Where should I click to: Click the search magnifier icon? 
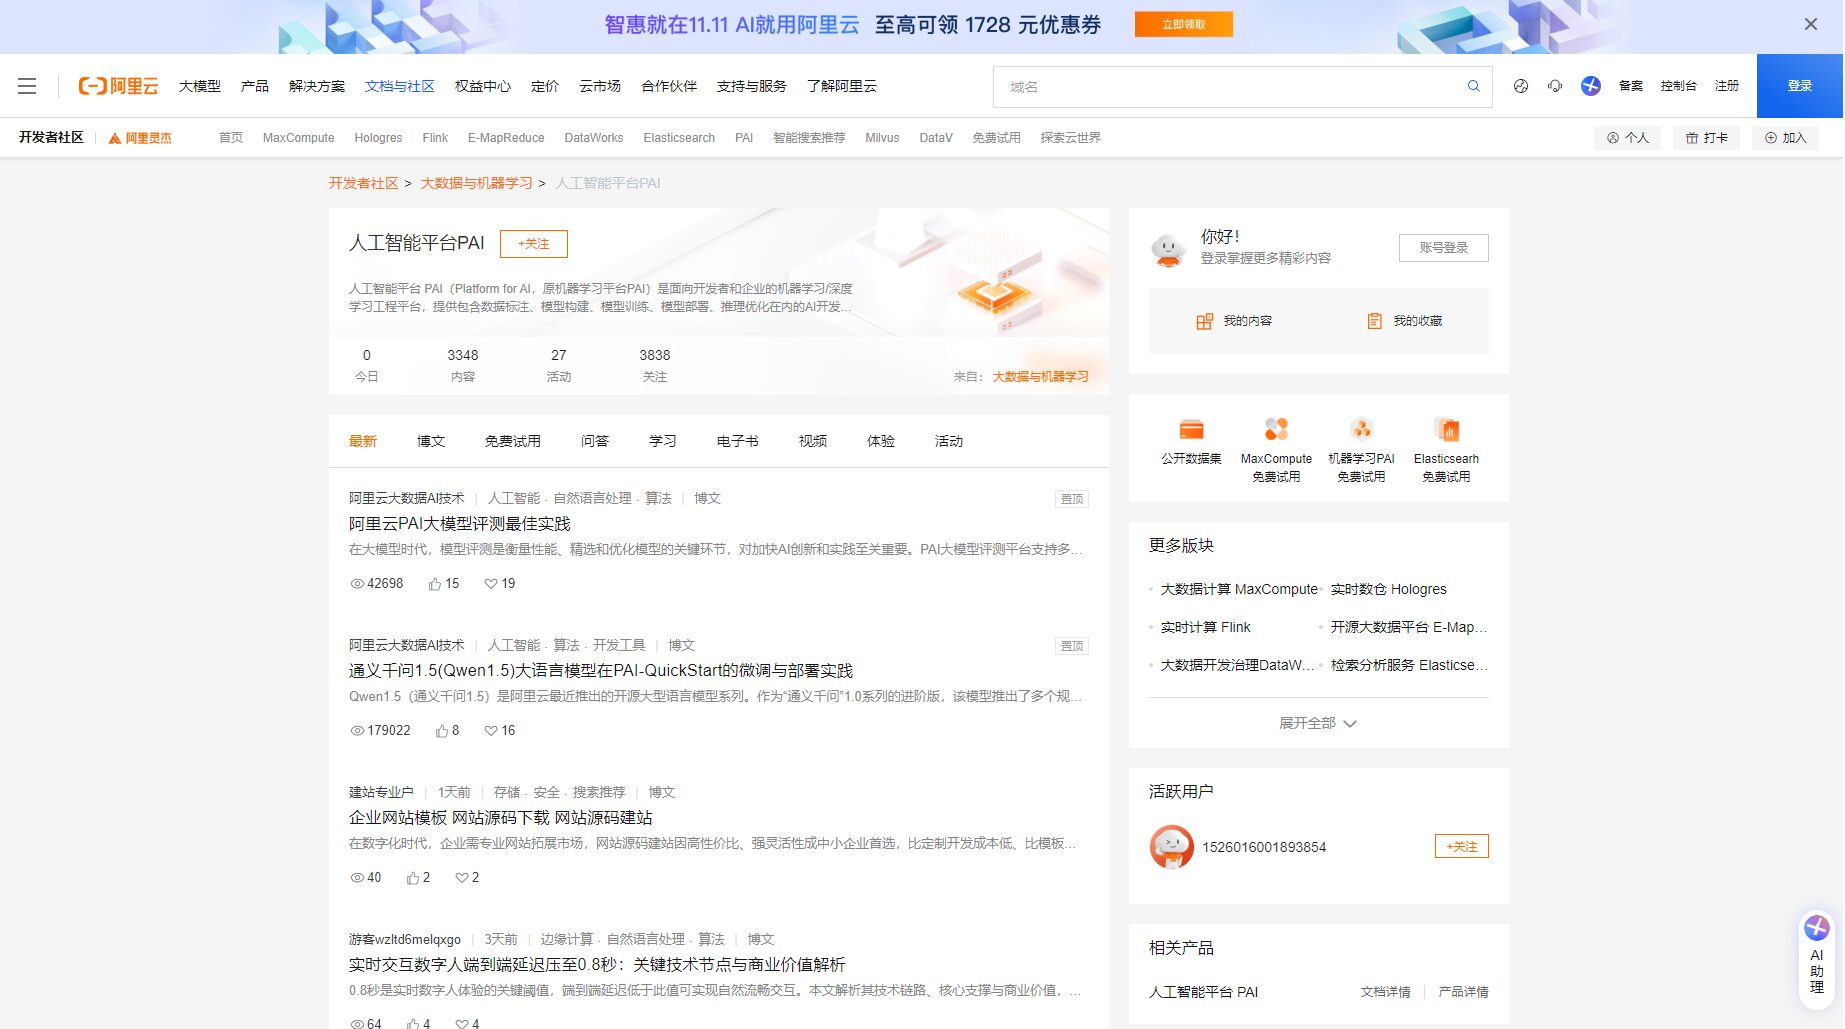1472,86
